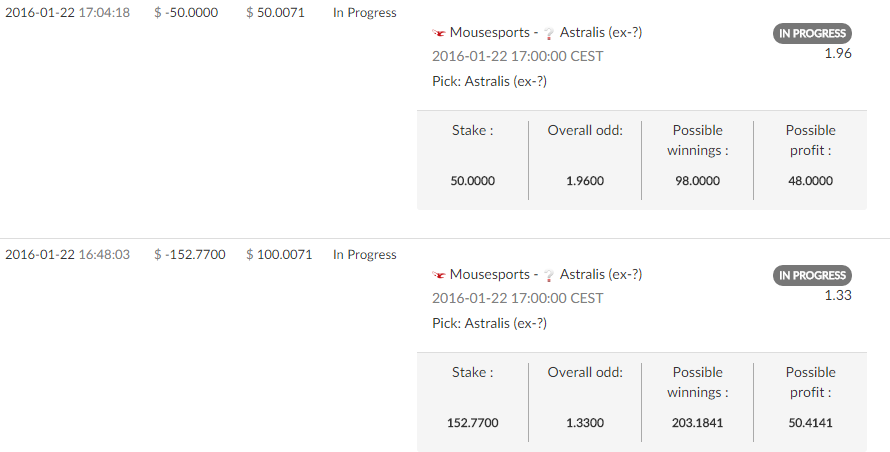Select the 16:48:03 transaction date

(x=68, y=254)
